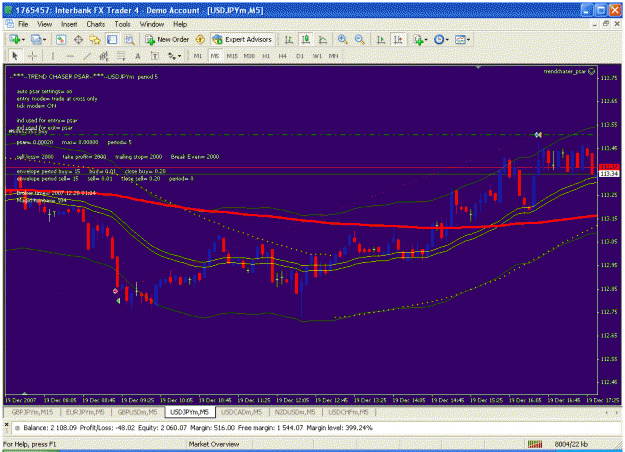625x452 pixels.
Task: Expand the Profiles dropdown arrow
Action: (45, 40)
